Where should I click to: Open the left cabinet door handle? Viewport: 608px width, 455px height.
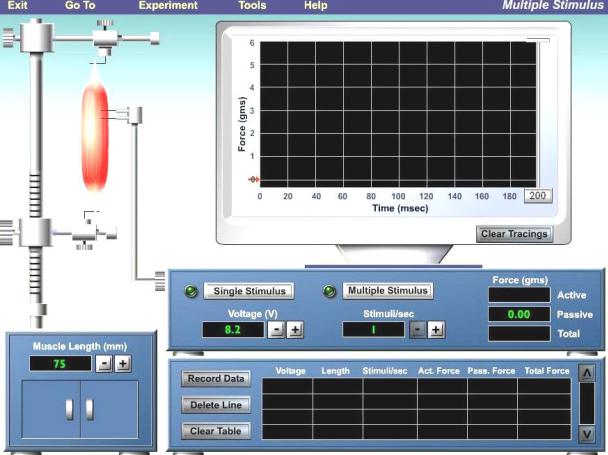pyautogui.click(x=70, y=410)
